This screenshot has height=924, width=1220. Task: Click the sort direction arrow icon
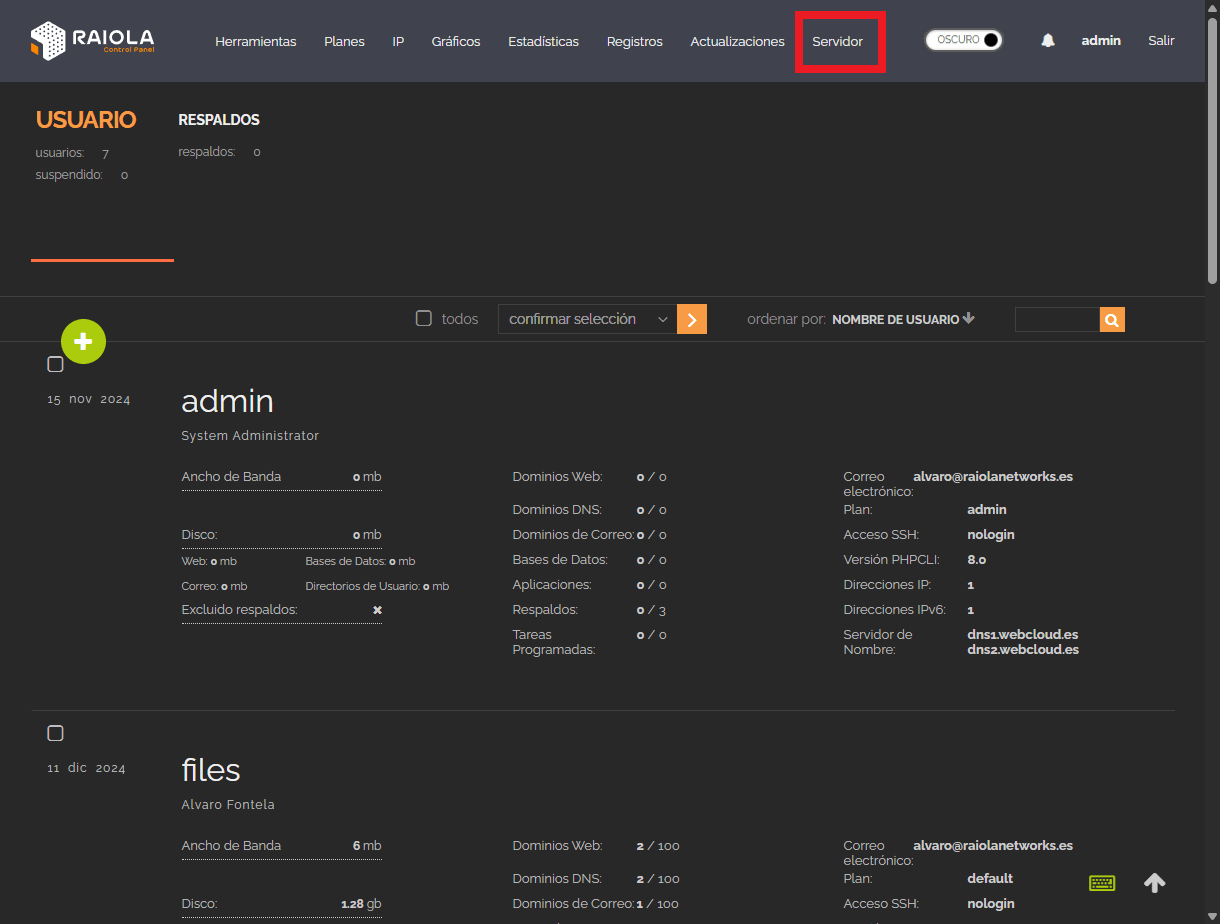coord(968,319)
